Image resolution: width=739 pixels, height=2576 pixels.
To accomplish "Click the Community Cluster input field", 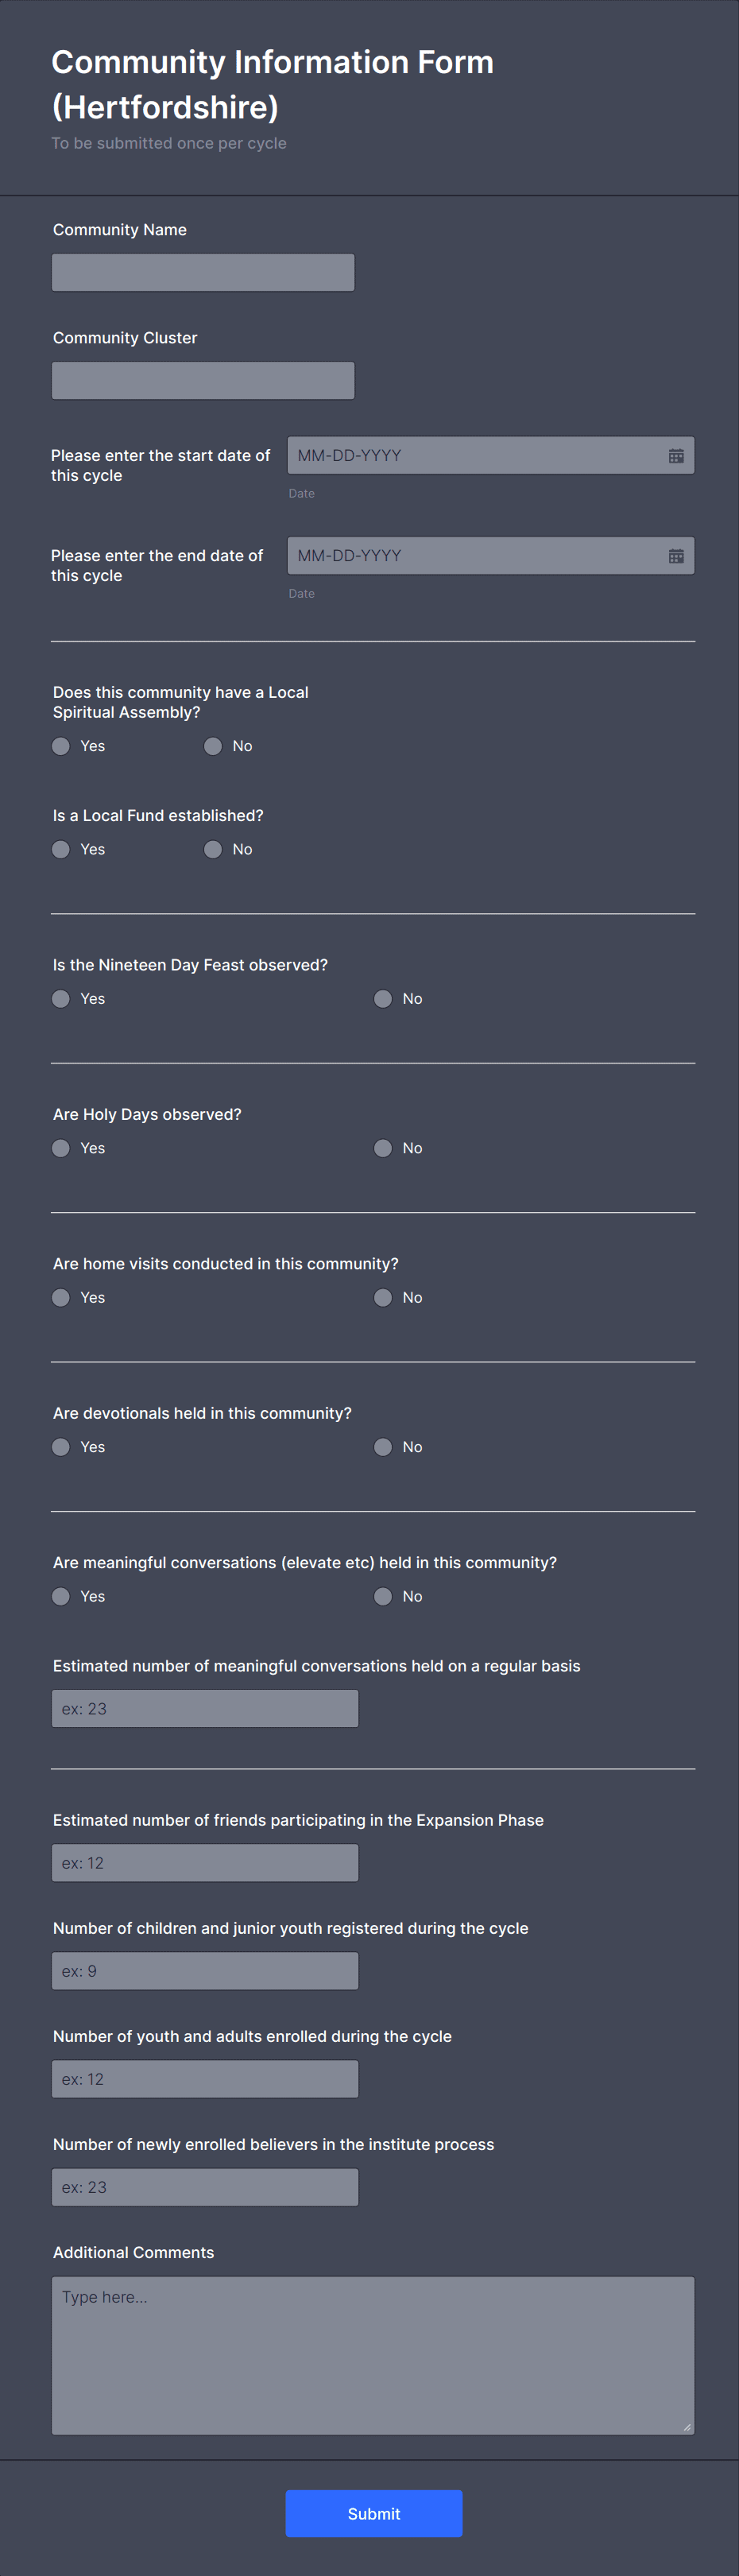I will 202,379.
